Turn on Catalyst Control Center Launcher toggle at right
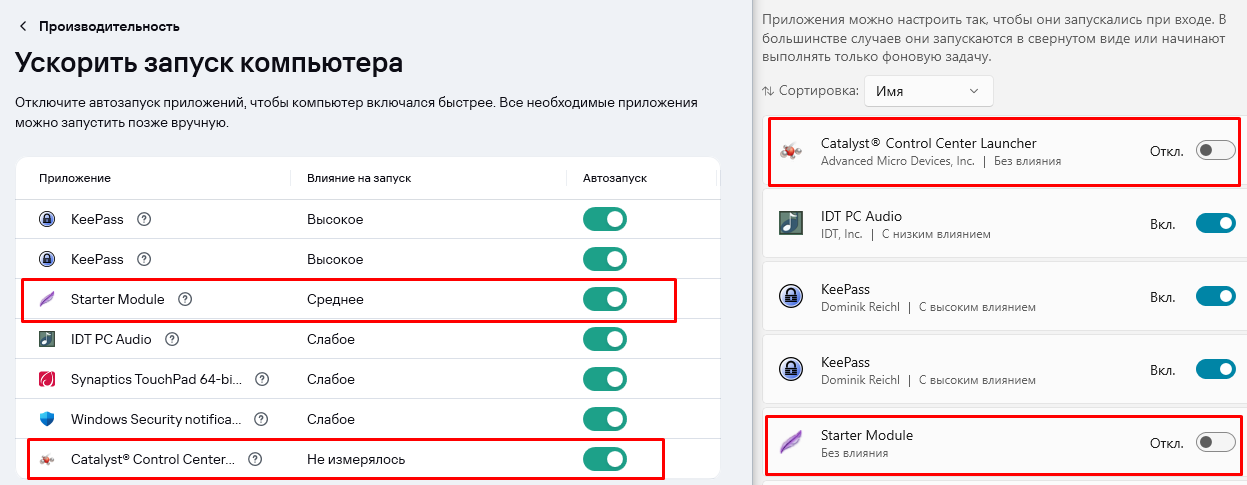 click(1216, 151)
